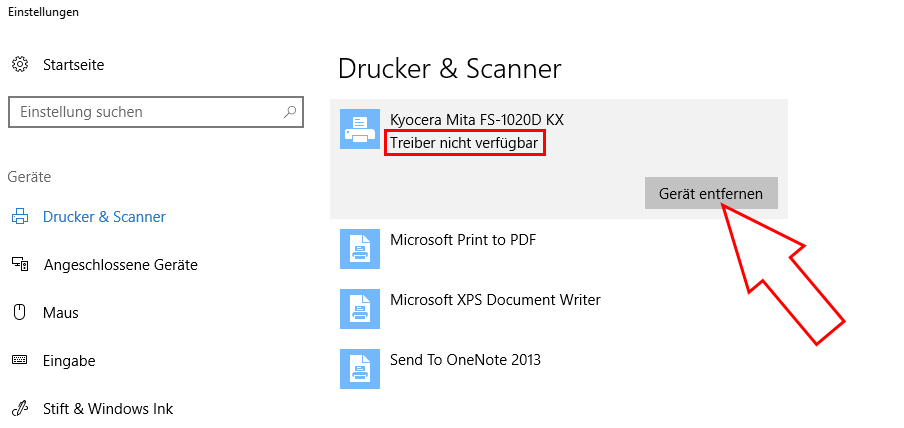Open Stift & Windows Ink settings
904x428 pixels.
[x=108, y=409]
